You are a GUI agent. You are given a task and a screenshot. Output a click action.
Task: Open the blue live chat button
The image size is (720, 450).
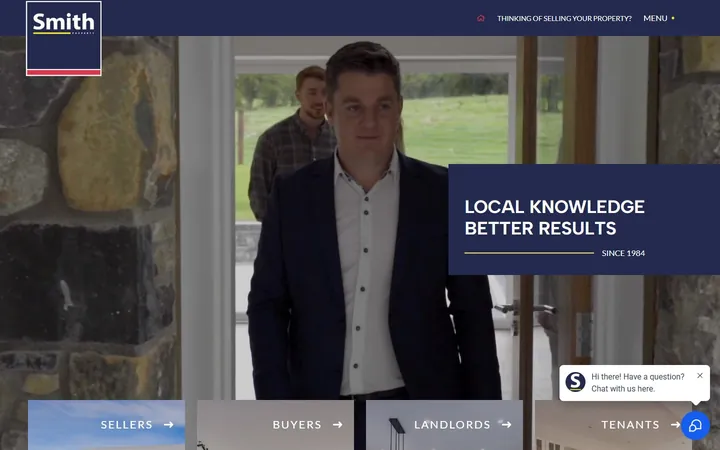coord(695,425)
